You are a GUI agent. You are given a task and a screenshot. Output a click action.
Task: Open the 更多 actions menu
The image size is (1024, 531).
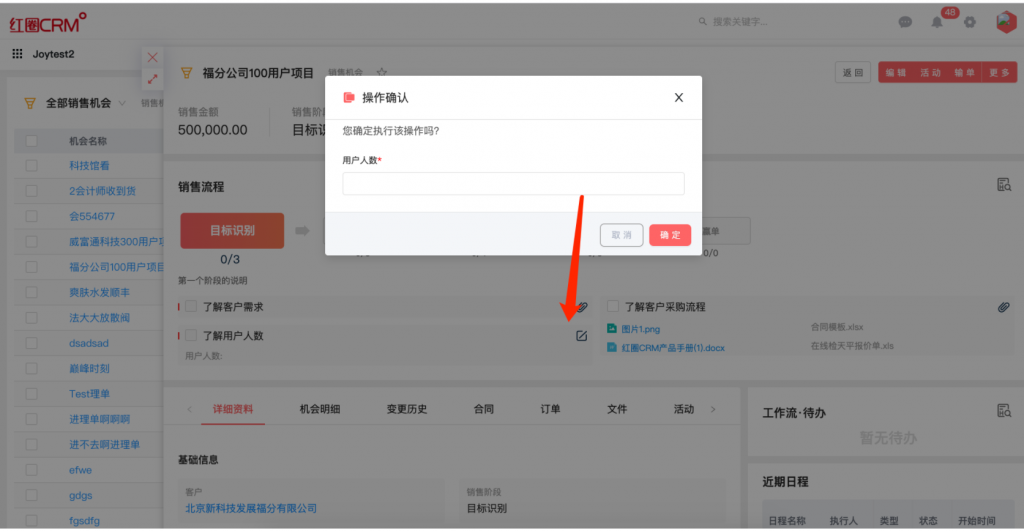click(x=999, y=73)
